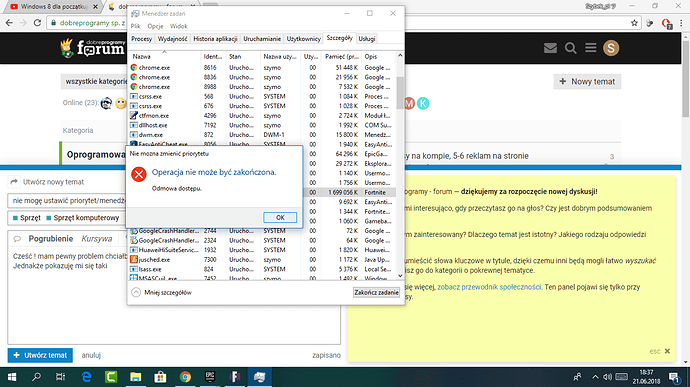This screenshot has width=690, height=387.
Task: Switch to Chrome on the taskbar
Action: (x=185, y=377)
